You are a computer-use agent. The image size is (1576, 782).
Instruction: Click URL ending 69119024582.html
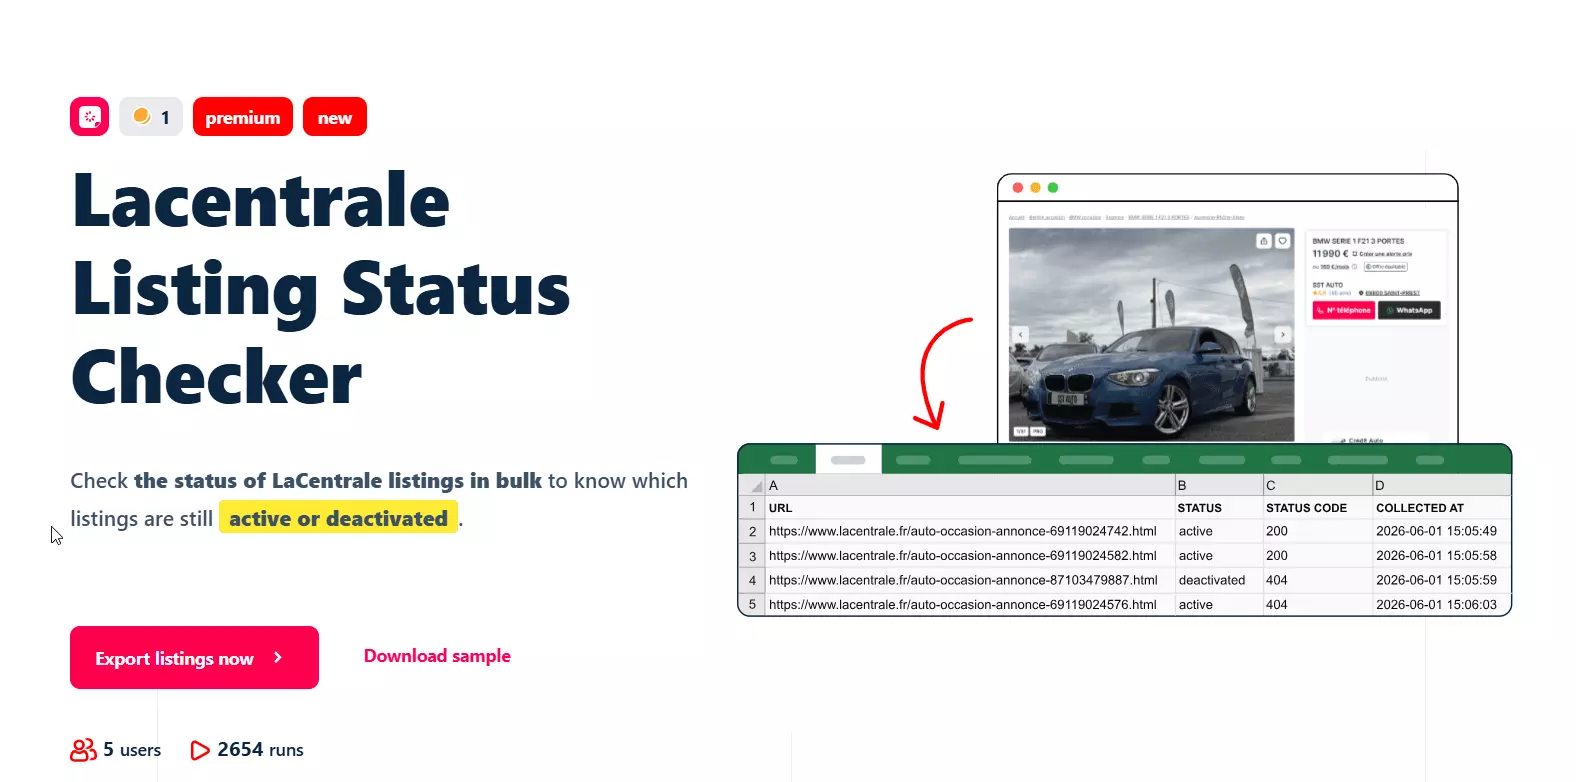point(962,555)
